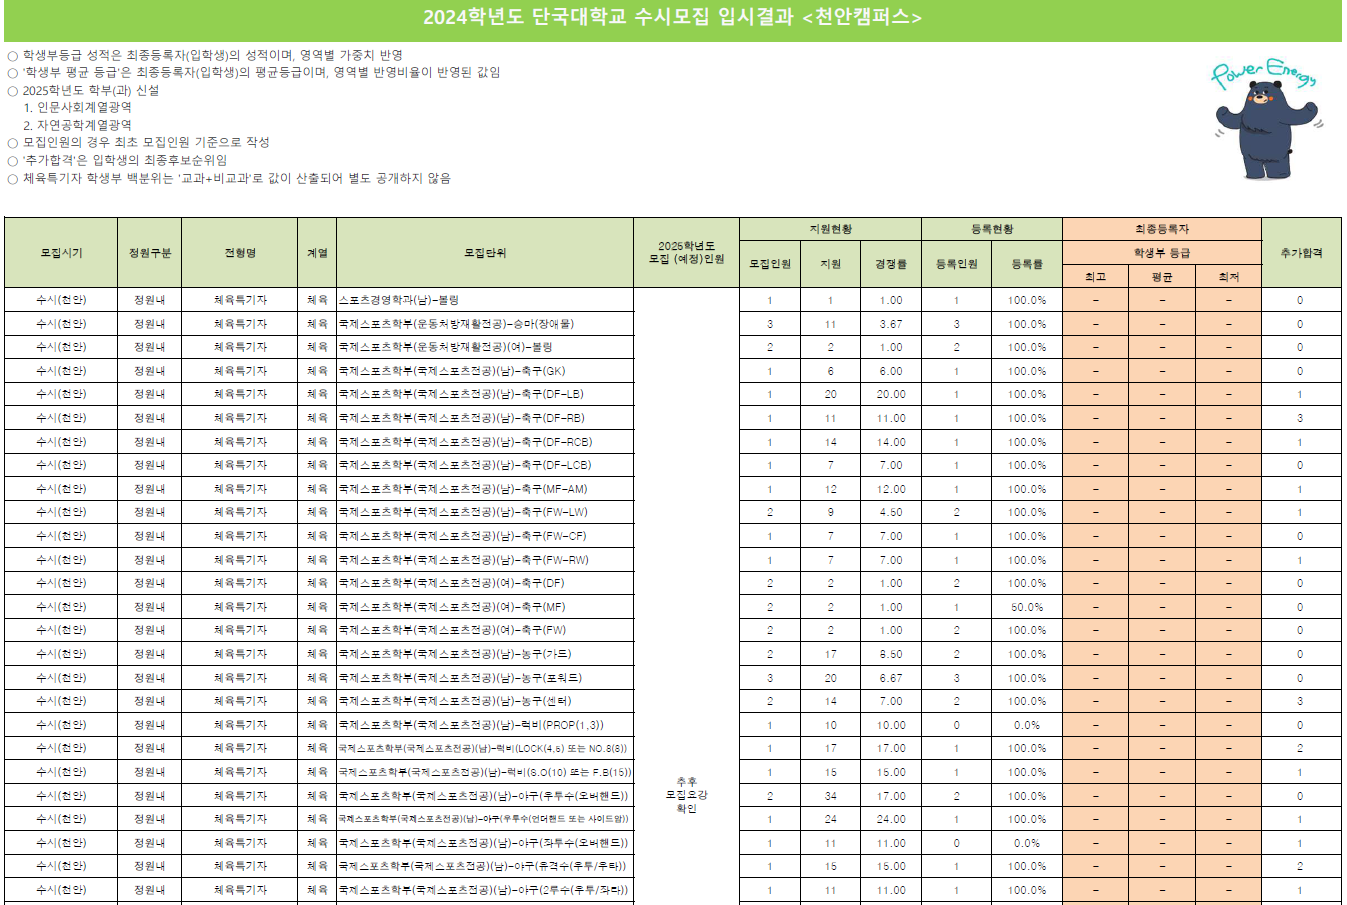Select the '축구(FW-LW)' department cell
The image size is (1347, 905).
(x=485, y=512)
